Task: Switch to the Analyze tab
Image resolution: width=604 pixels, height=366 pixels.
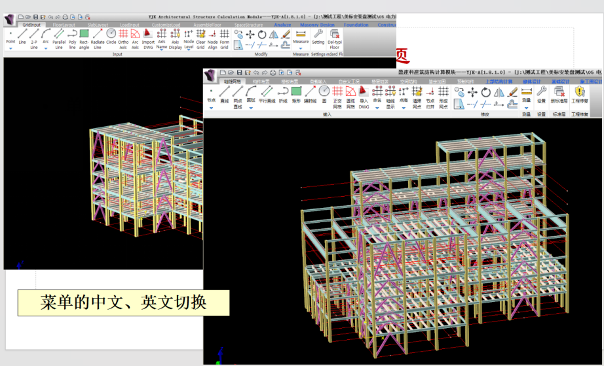Action: 282,25
